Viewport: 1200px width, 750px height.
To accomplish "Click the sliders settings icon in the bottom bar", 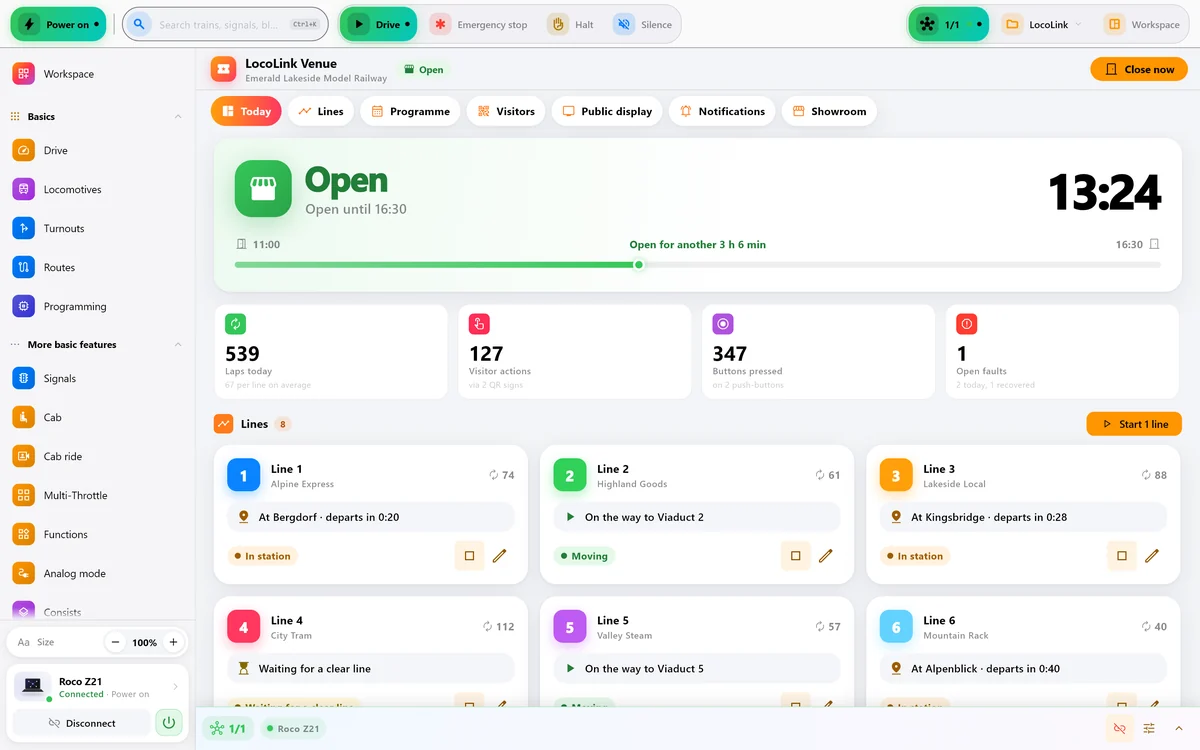I will [x=1149, y=729].
